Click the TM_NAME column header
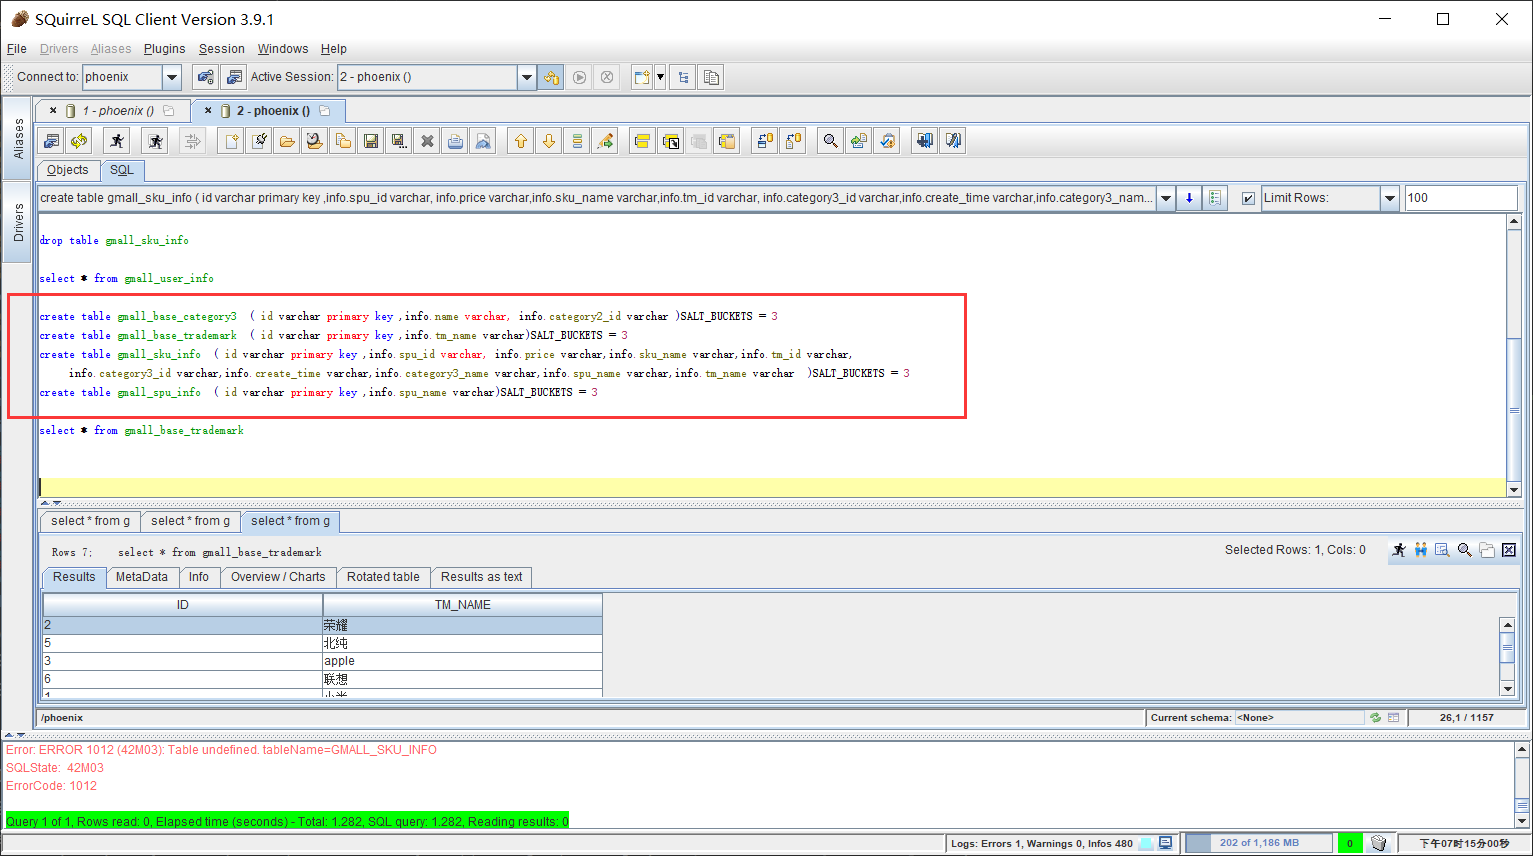The height and width of the screenshot is (856, 1533). point(463,605)
